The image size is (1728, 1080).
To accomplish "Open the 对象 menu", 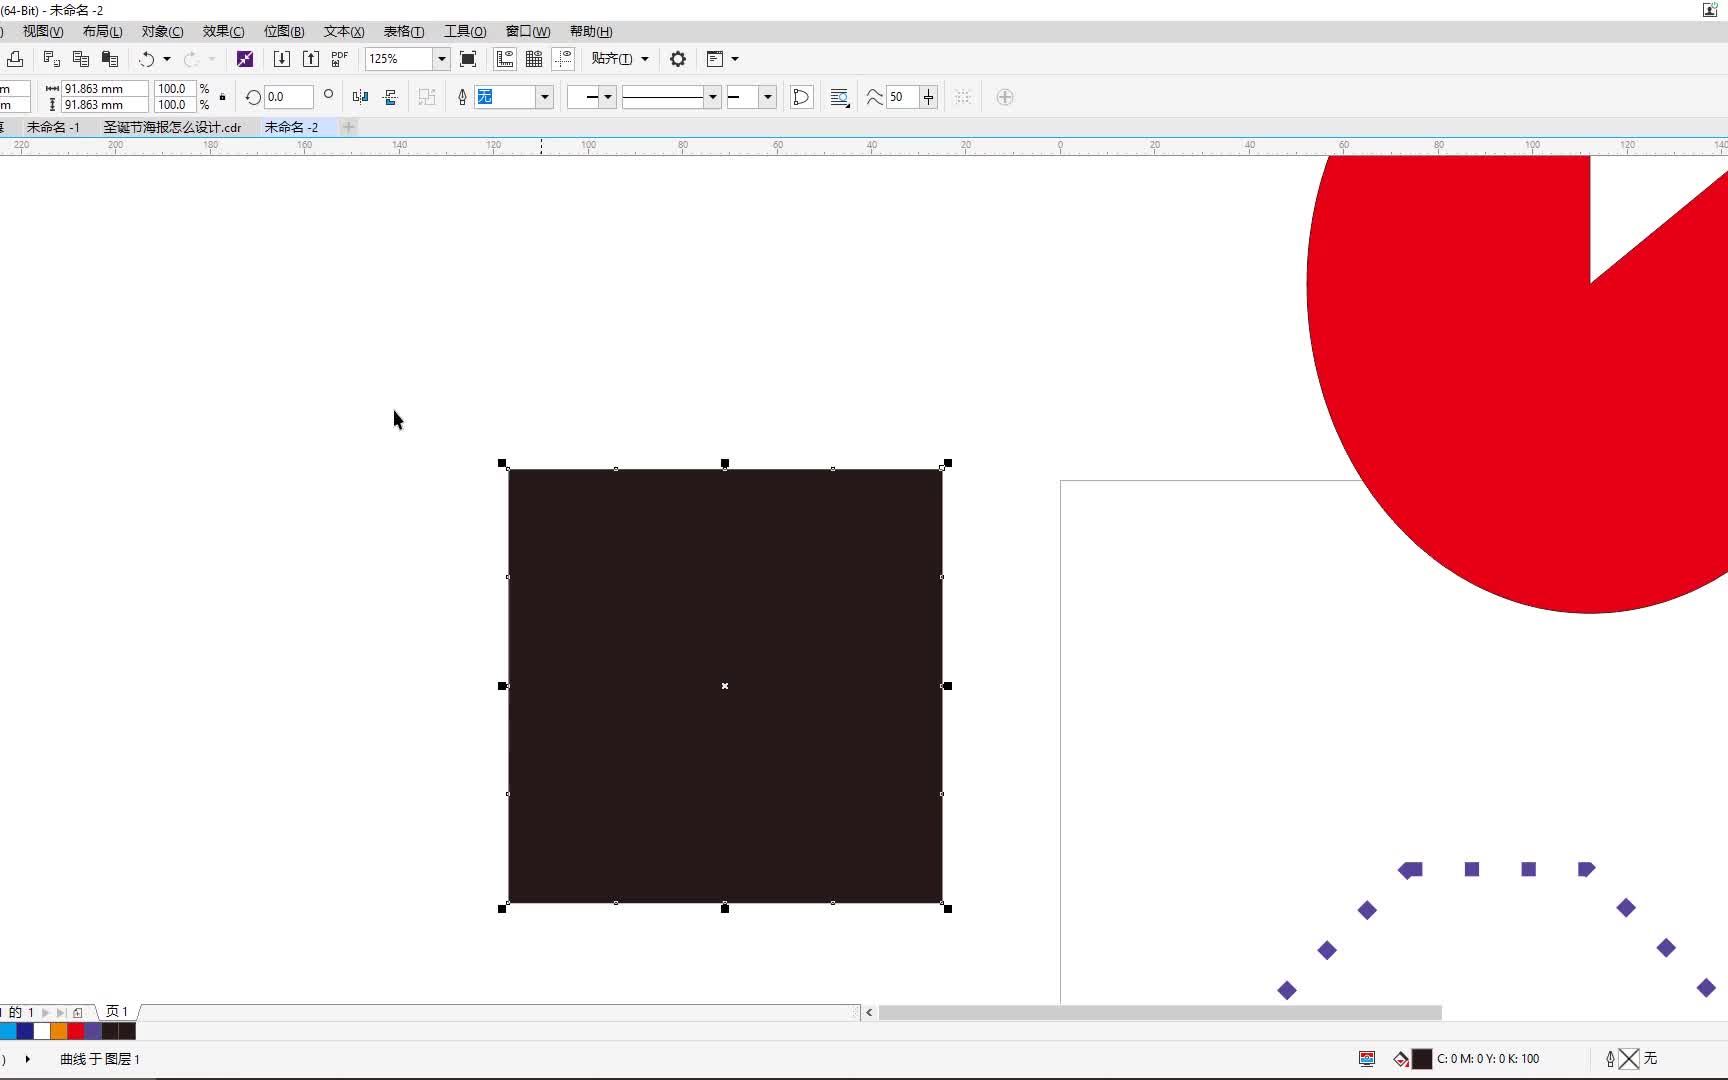I will tap(162, 31).
